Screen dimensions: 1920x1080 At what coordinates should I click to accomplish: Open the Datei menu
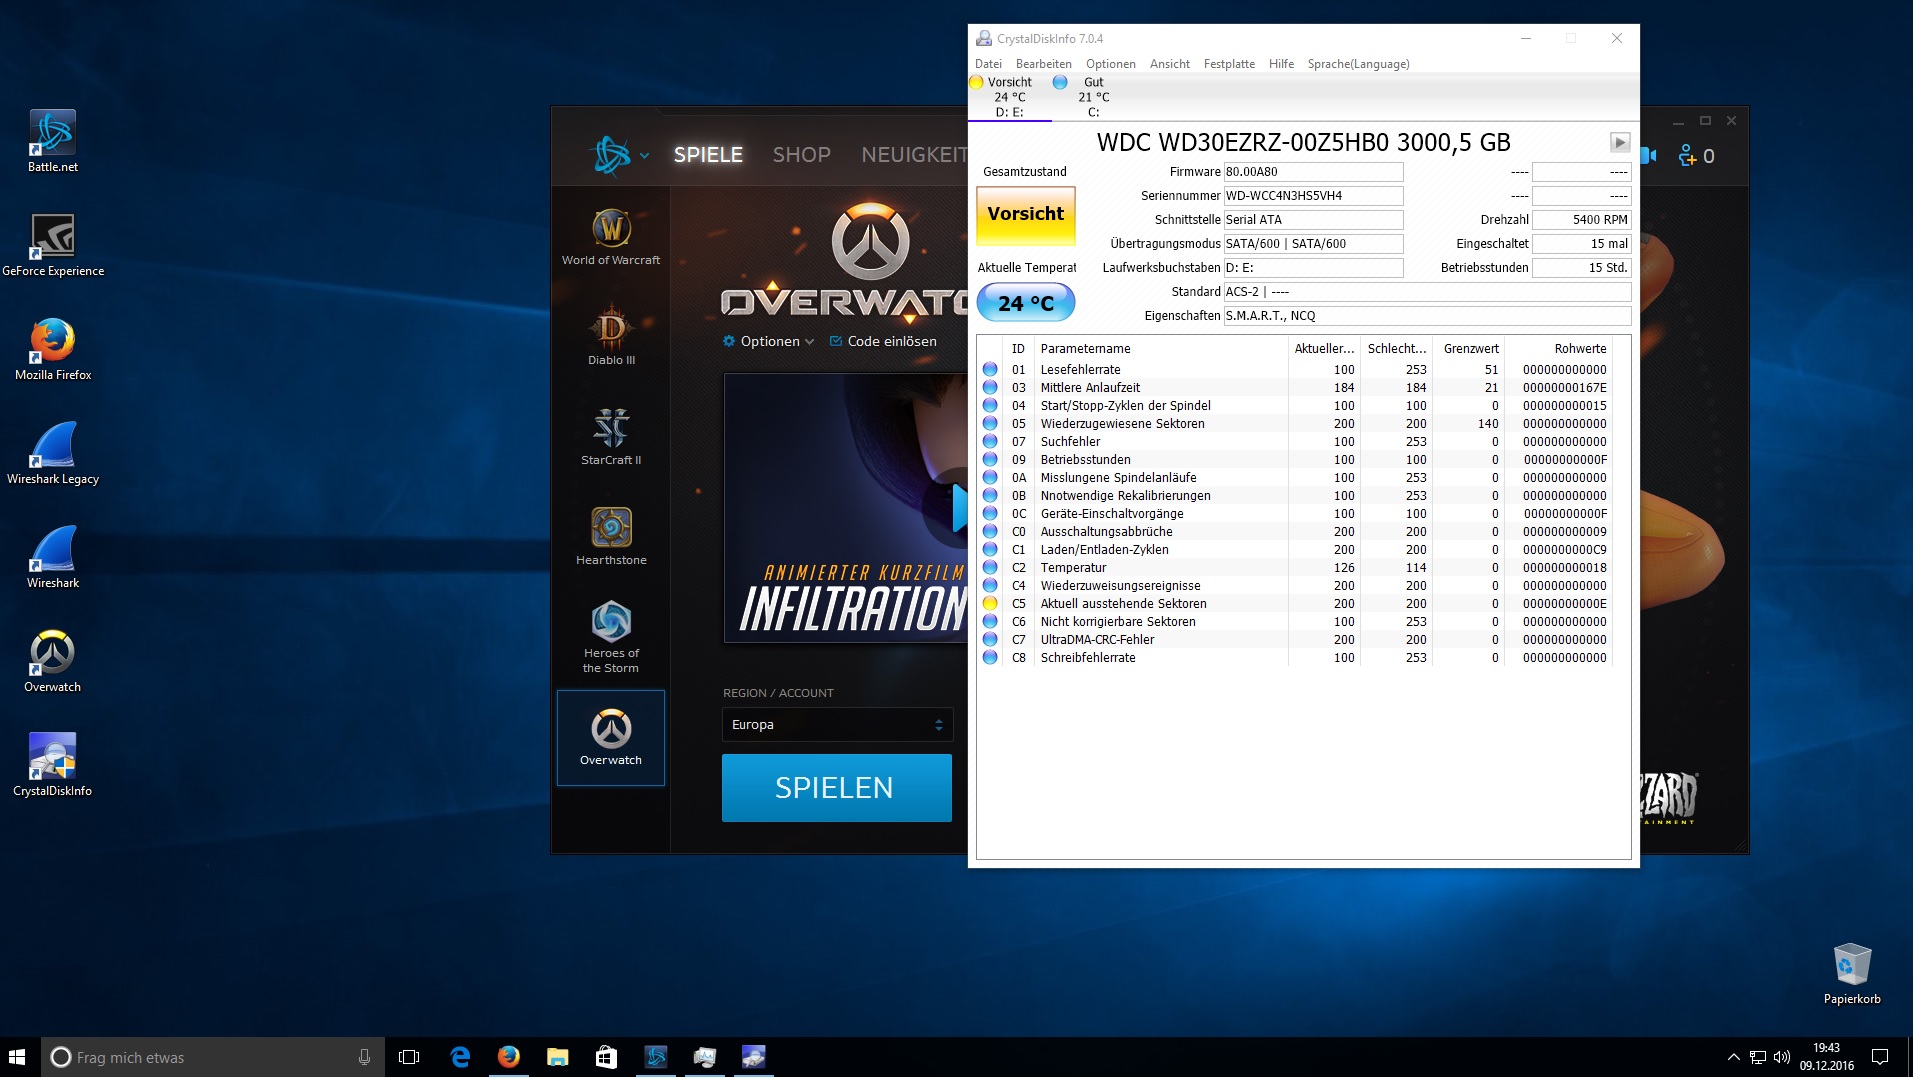(x=988, y=64)
